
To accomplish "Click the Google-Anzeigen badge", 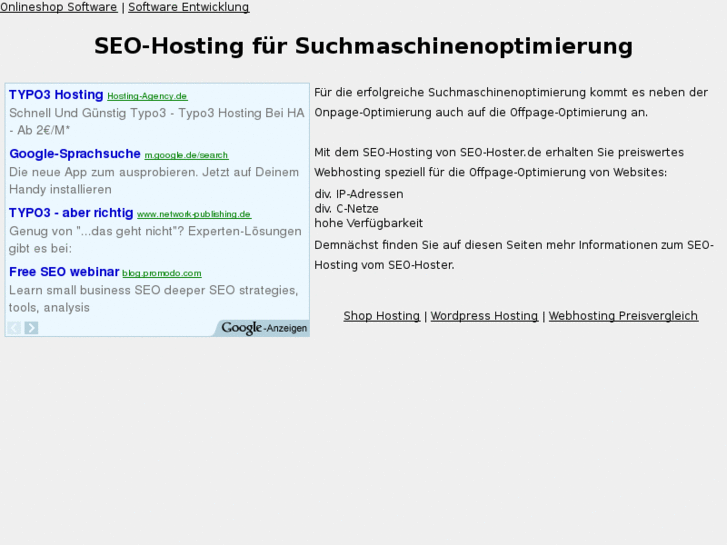I will point(263,328).
